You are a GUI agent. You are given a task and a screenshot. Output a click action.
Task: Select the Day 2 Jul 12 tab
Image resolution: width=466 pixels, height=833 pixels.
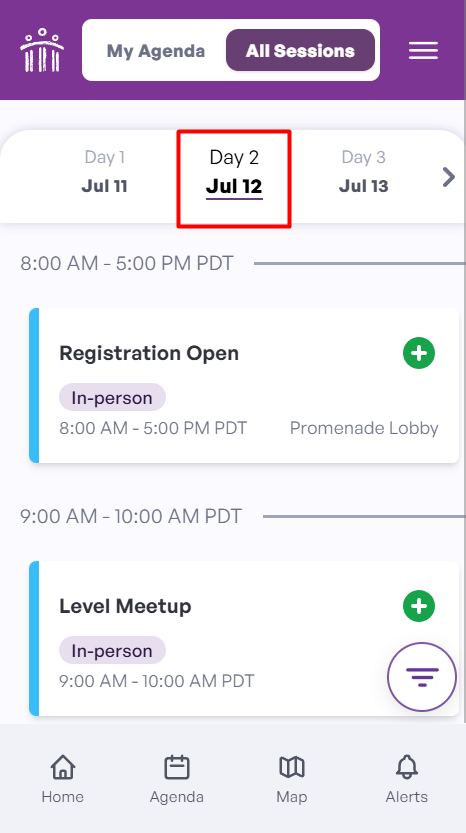tap(234, 172)
